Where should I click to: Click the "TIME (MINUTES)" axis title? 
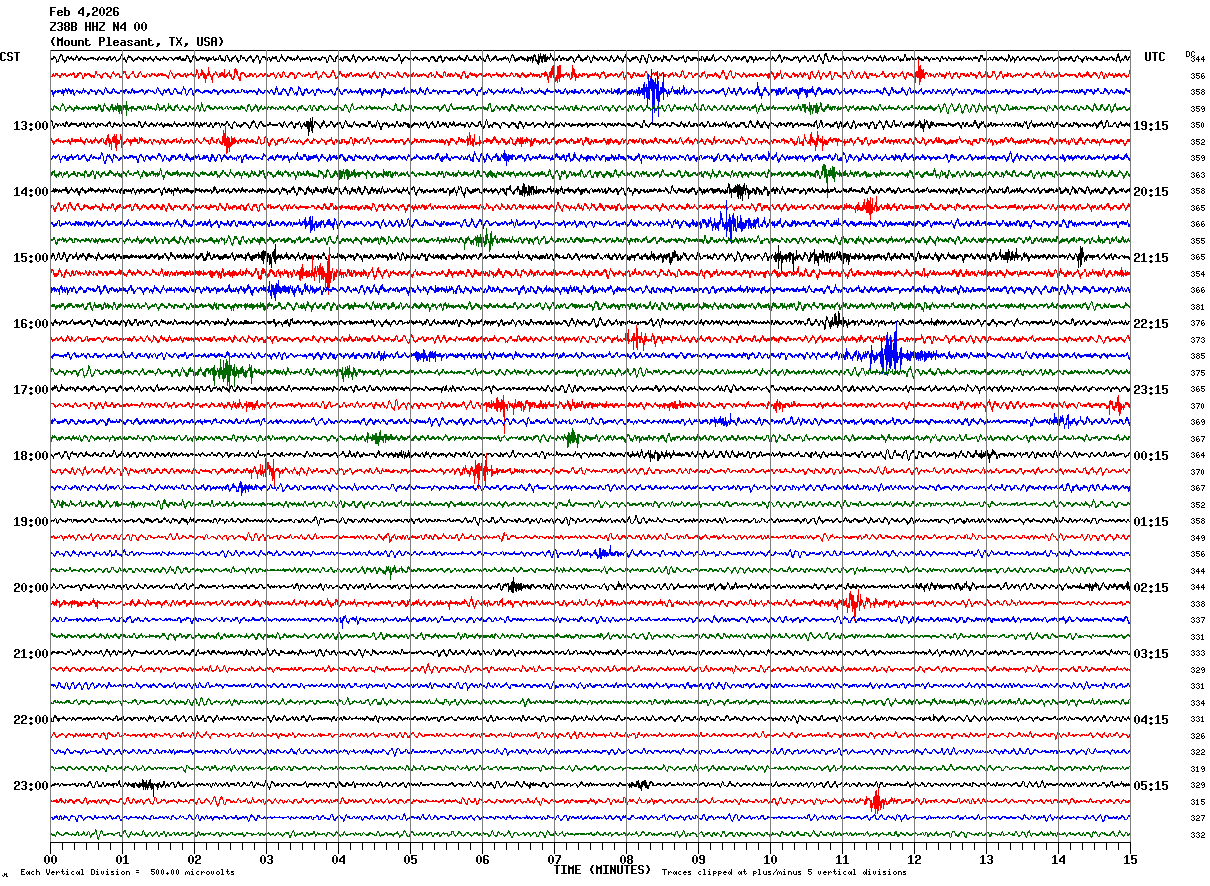tap(602, 870)
